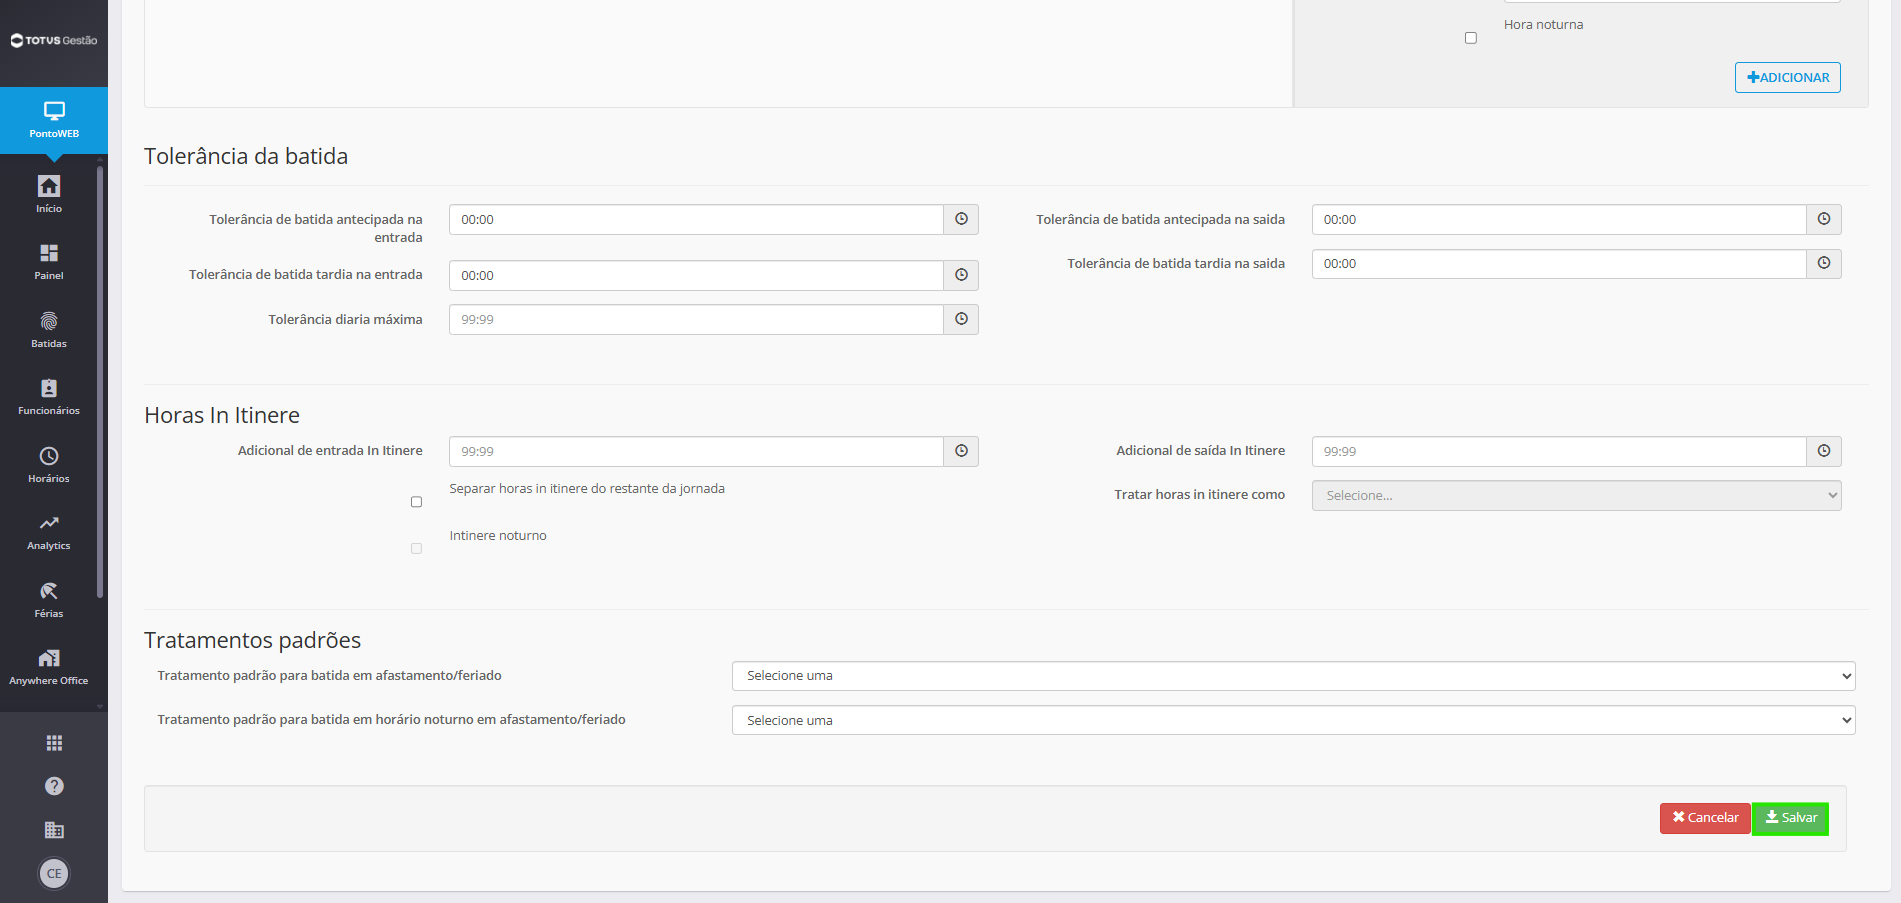1901x903 pixels.
Task: Open dropdown for batida em afastamento/feriado
Action: point(1294,676)
